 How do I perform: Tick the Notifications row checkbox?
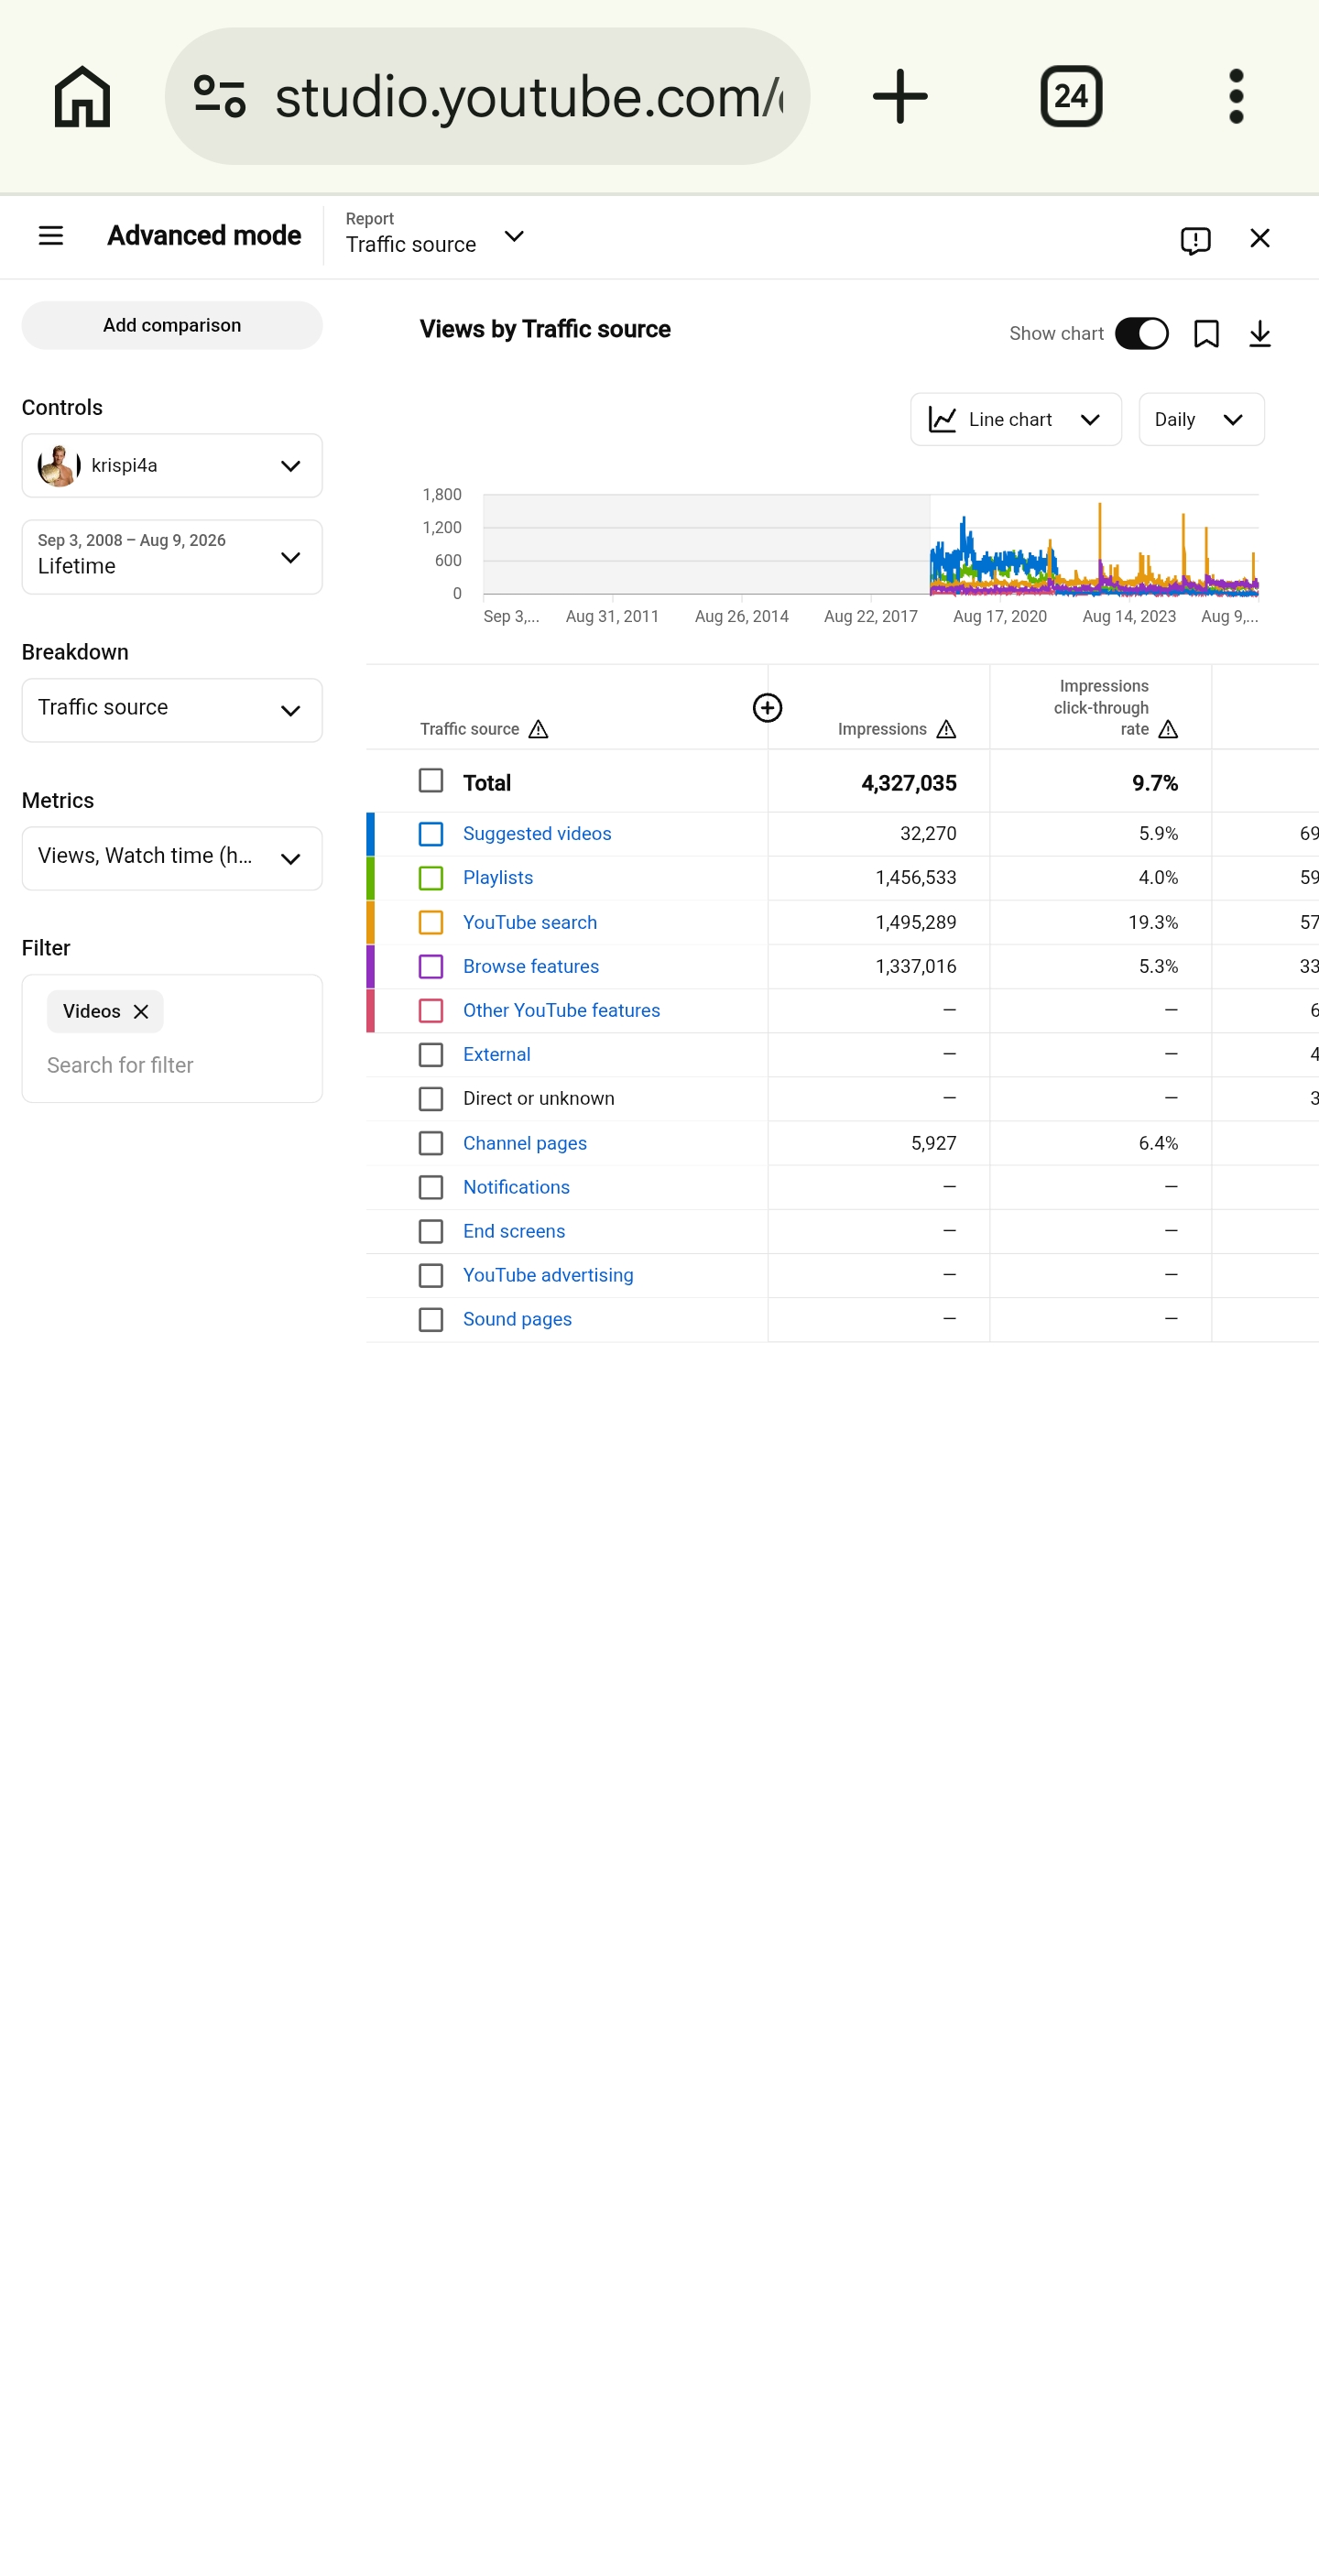pos(431,1187)
